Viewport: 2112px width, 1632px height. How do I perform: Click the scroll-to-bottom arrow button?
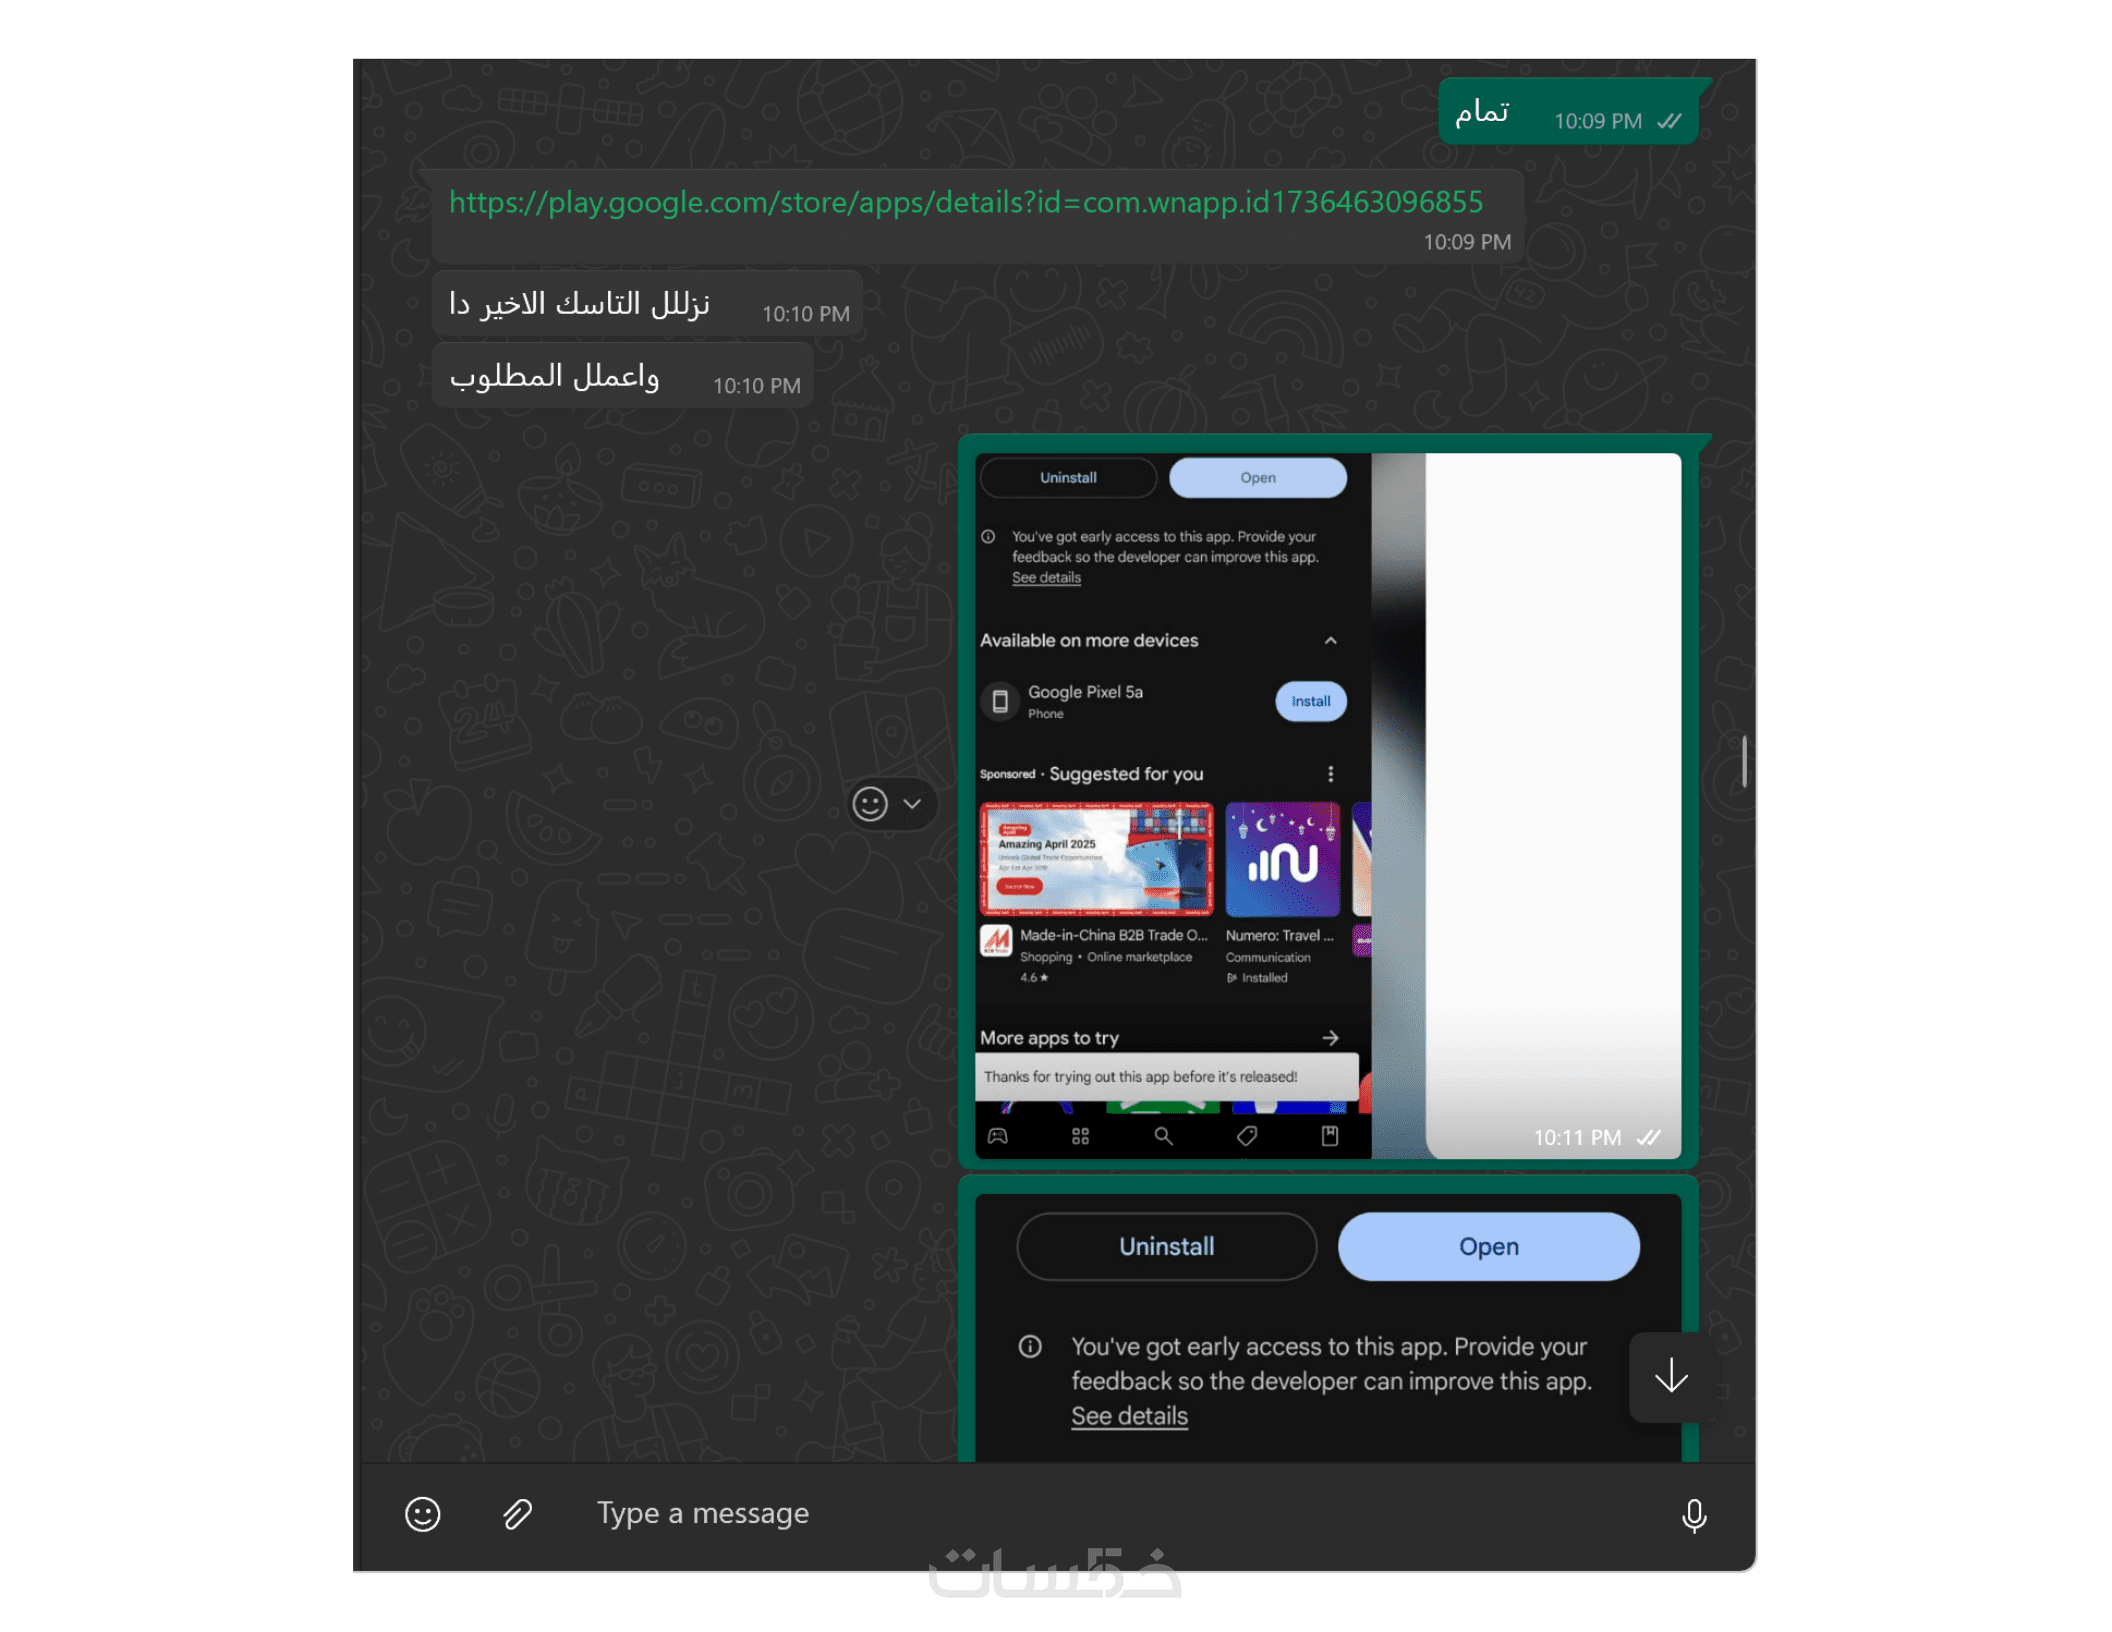coord(1671,1376)
